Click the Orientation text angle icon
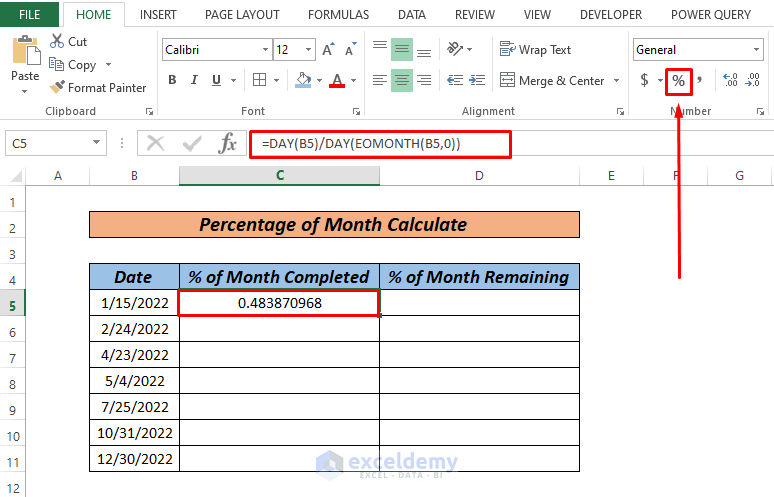The image size is (774, 497). (x=457, y=49)
